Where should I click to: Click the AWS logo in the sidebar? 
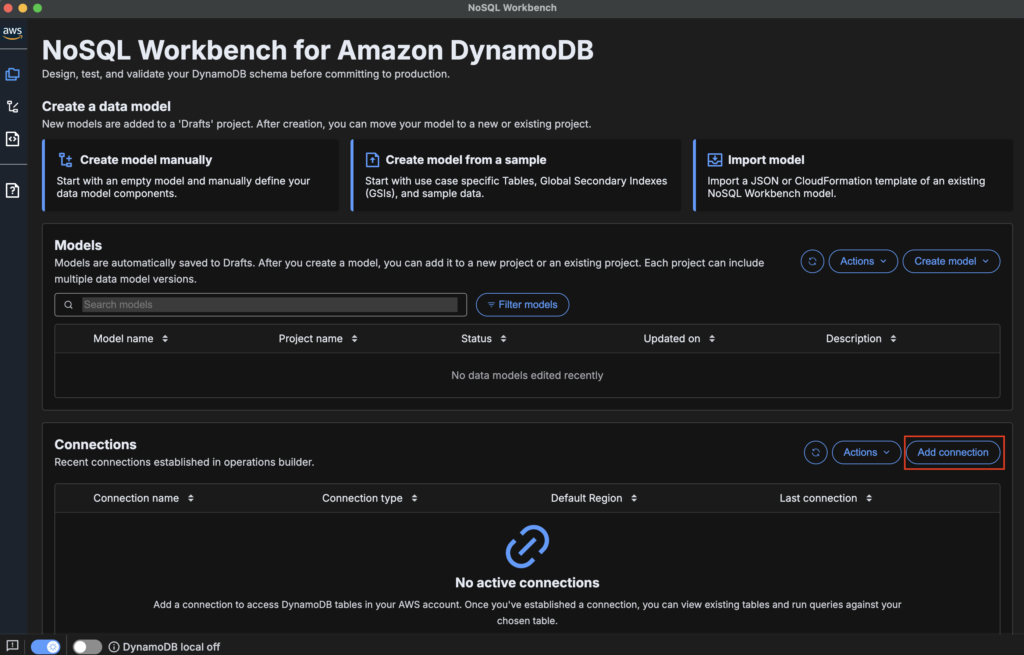click(x=13, y=32)
